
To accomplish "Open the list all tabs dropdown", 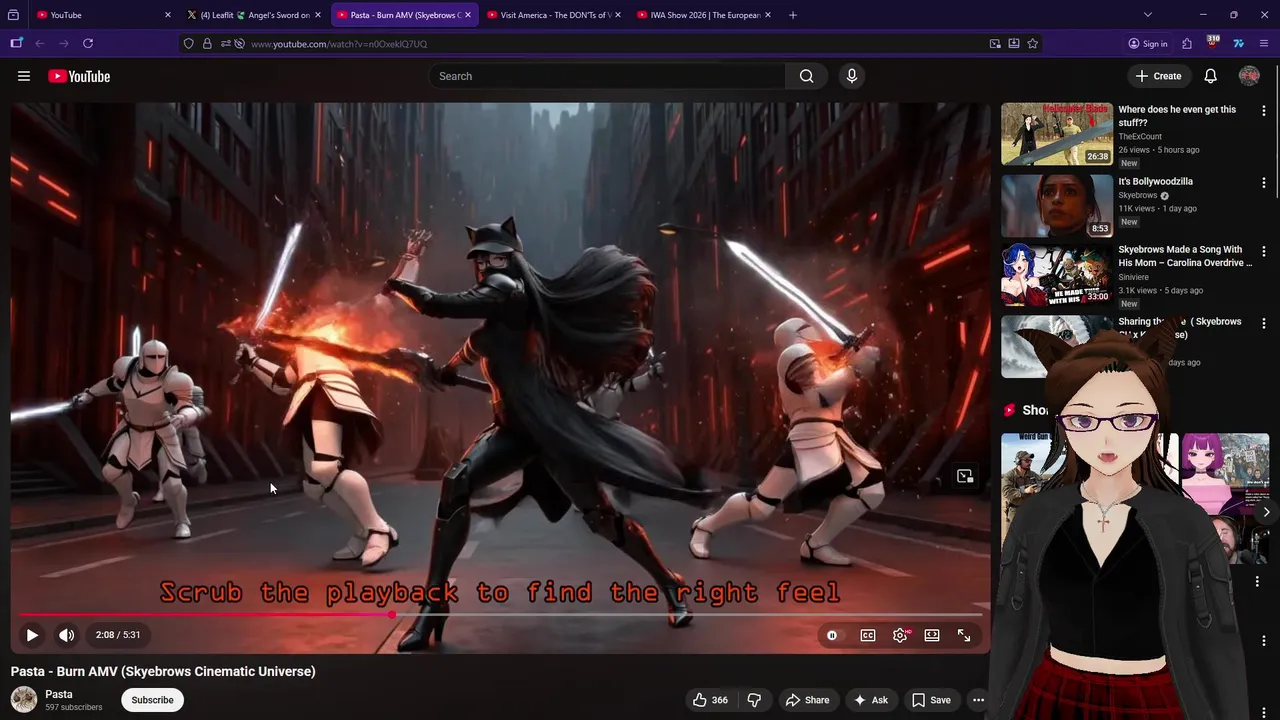I will (x=1148, y=15).
